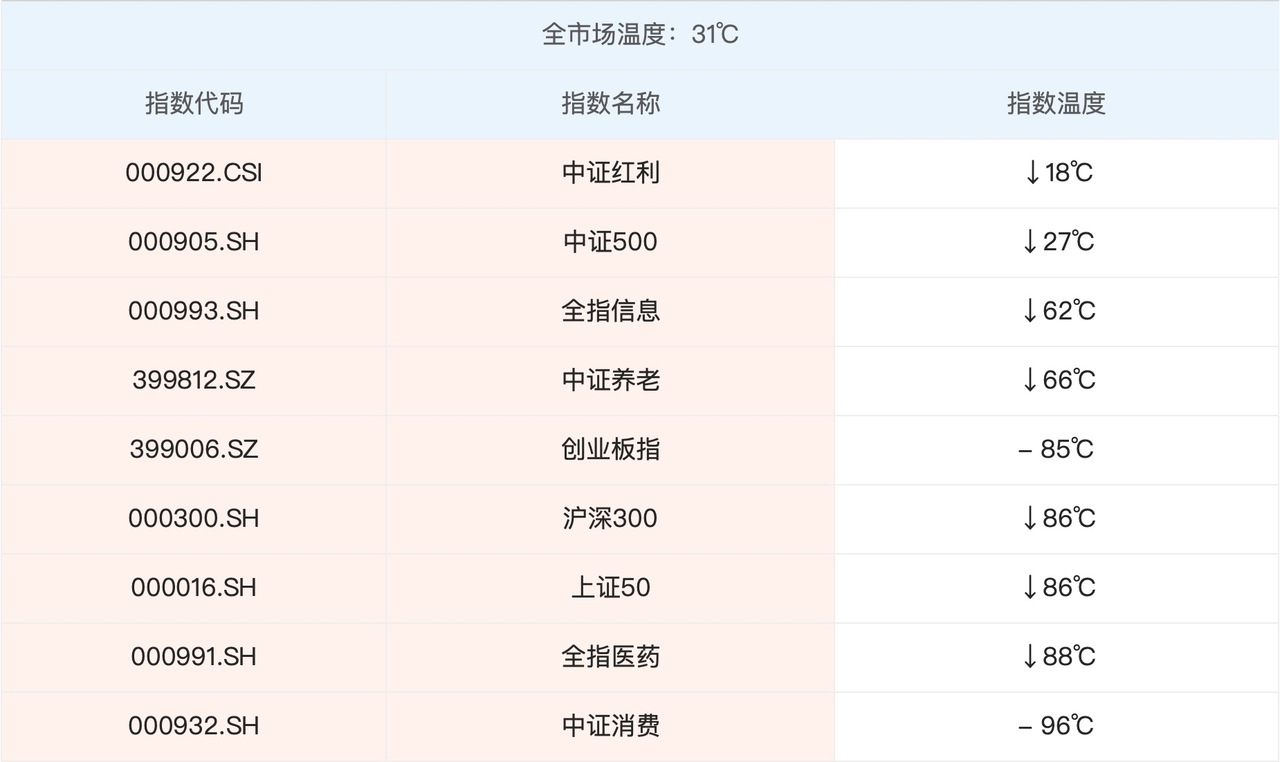The width and height of the screenshot is (1280, 762).
Task: Click the down arrow in 上证50 row
Action: pos(1030,587)
